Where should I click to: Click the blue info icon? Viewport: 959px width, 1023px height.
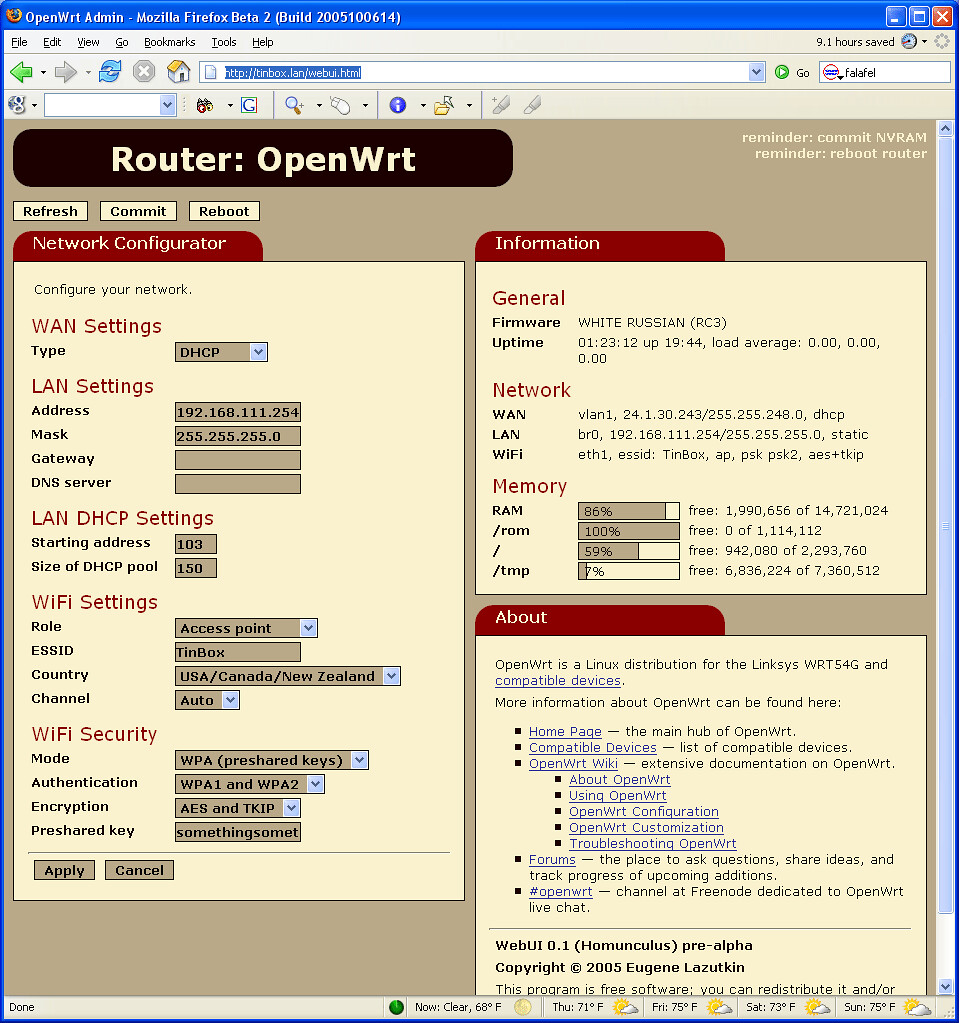click(x=397, y=105)
